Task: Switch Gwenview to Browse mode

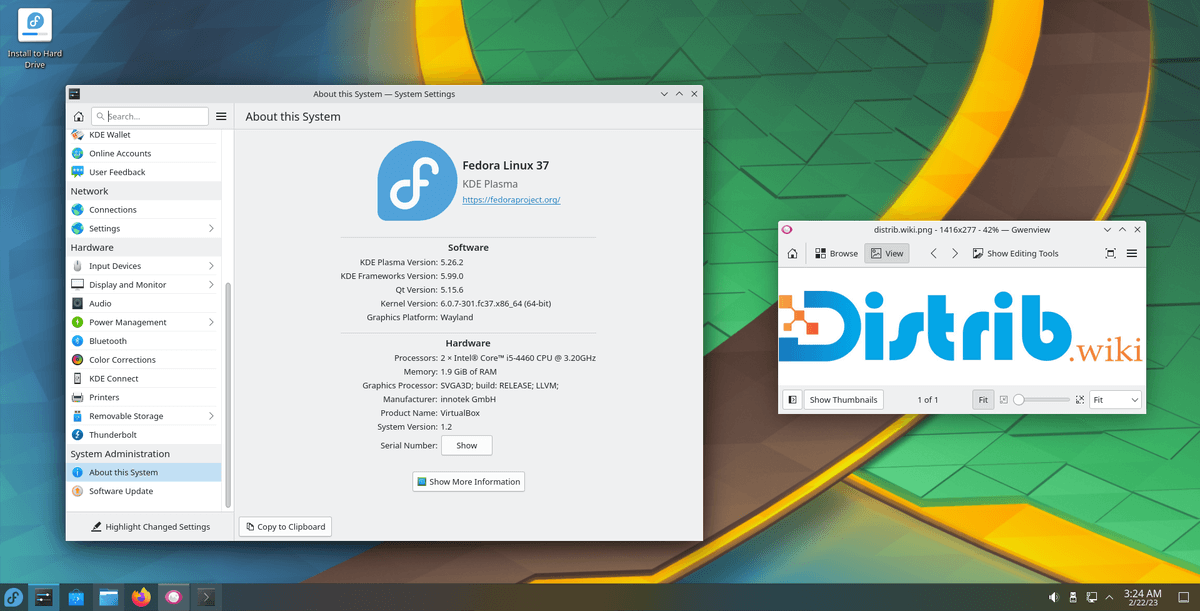Action: (x=836, y=253)
